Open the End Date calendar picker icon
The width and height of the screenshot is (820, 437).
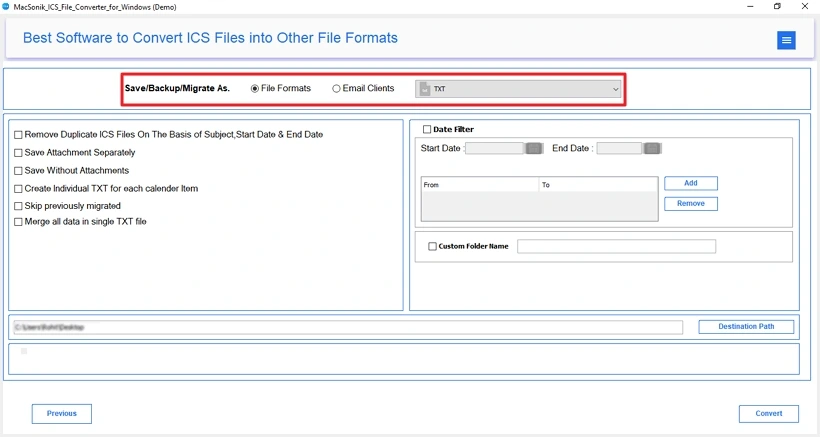652,148
